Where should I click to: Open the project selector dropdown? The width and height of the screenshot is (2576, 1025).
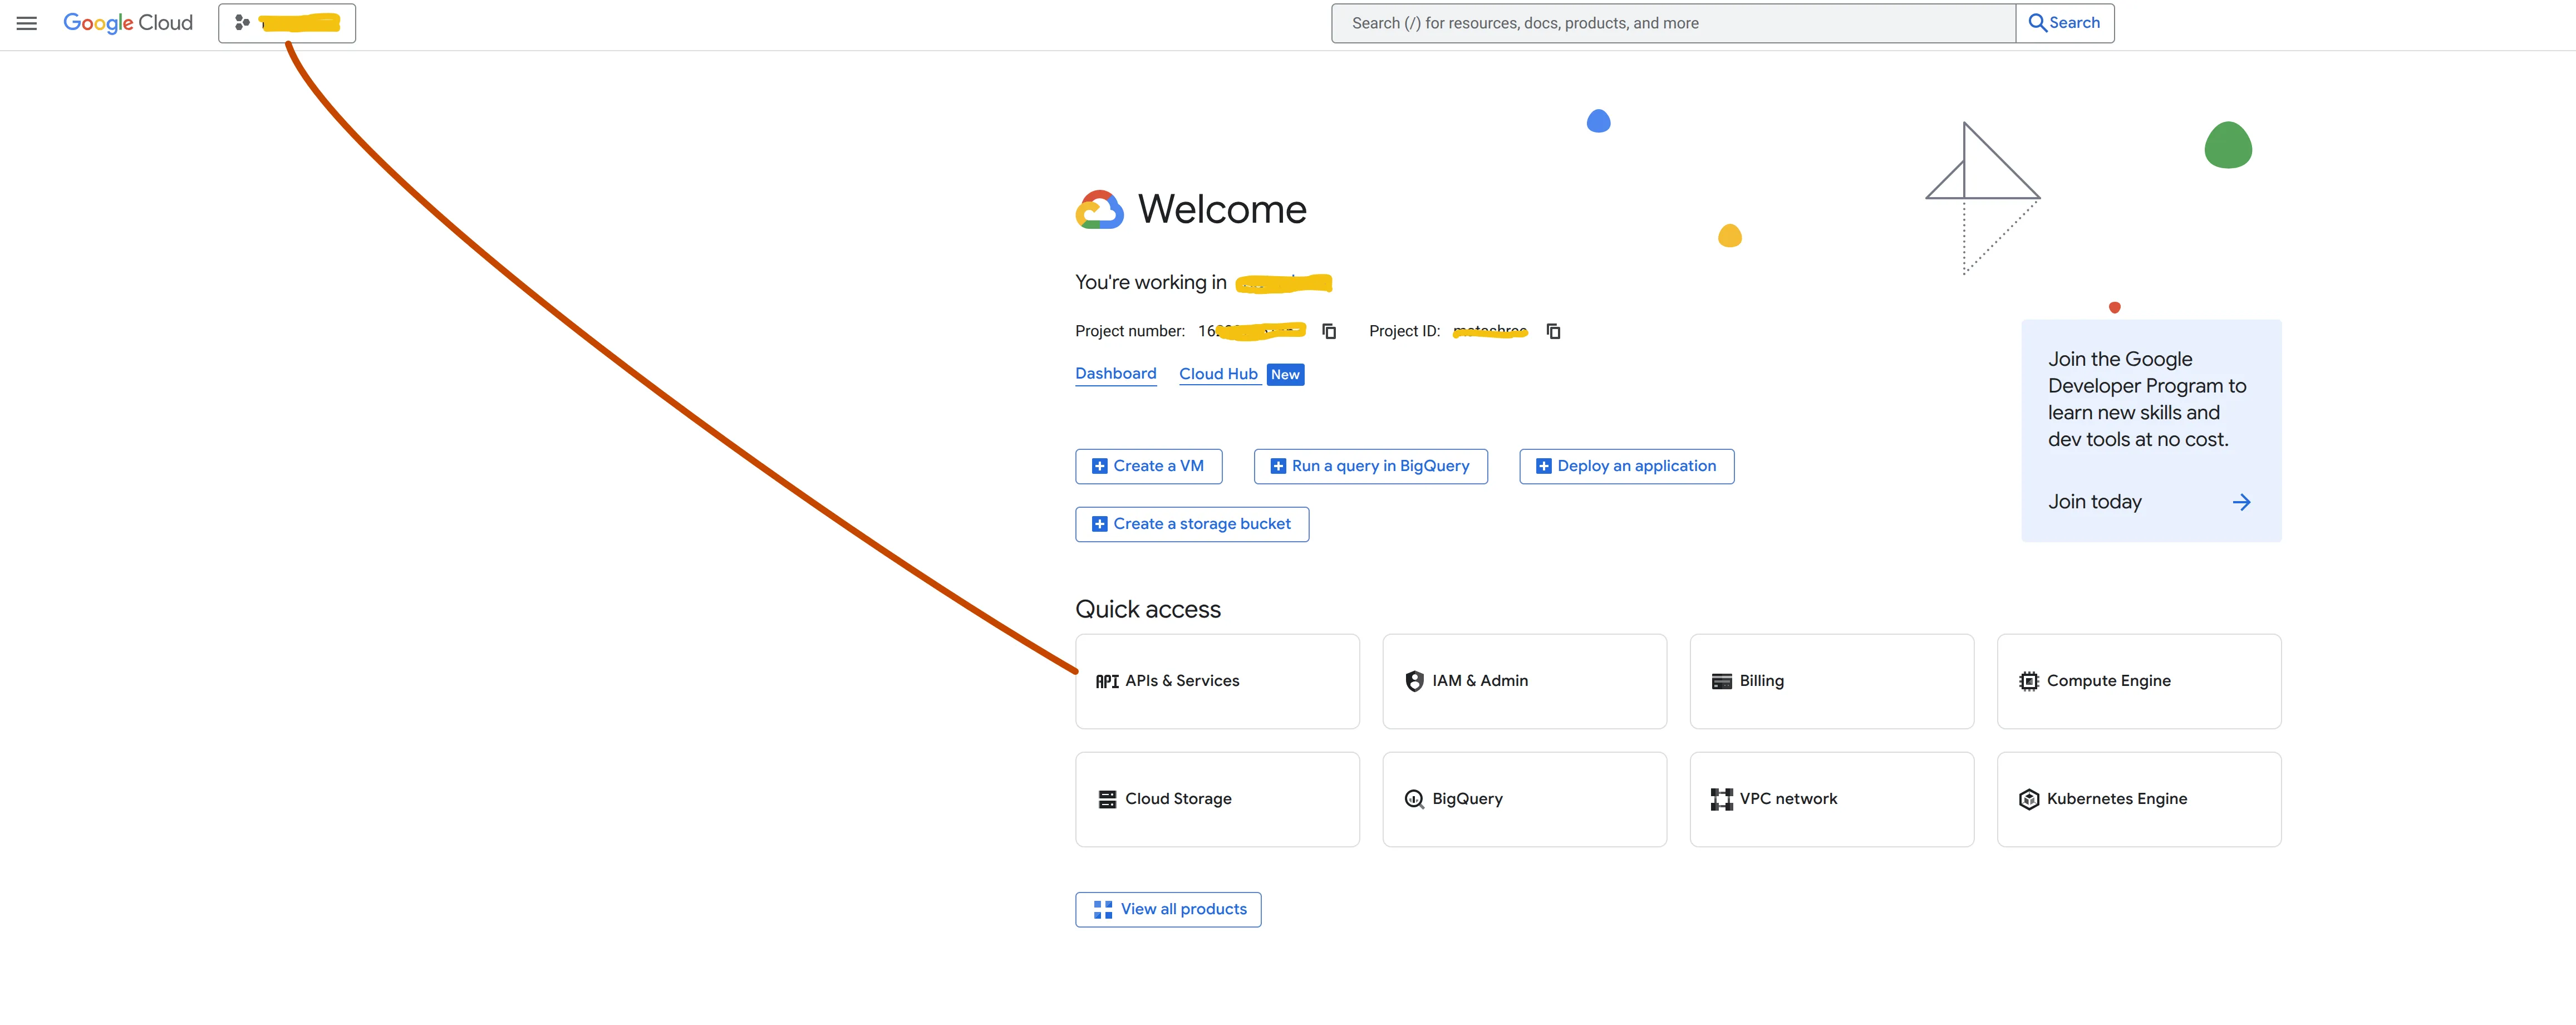(x=287, y=23)
